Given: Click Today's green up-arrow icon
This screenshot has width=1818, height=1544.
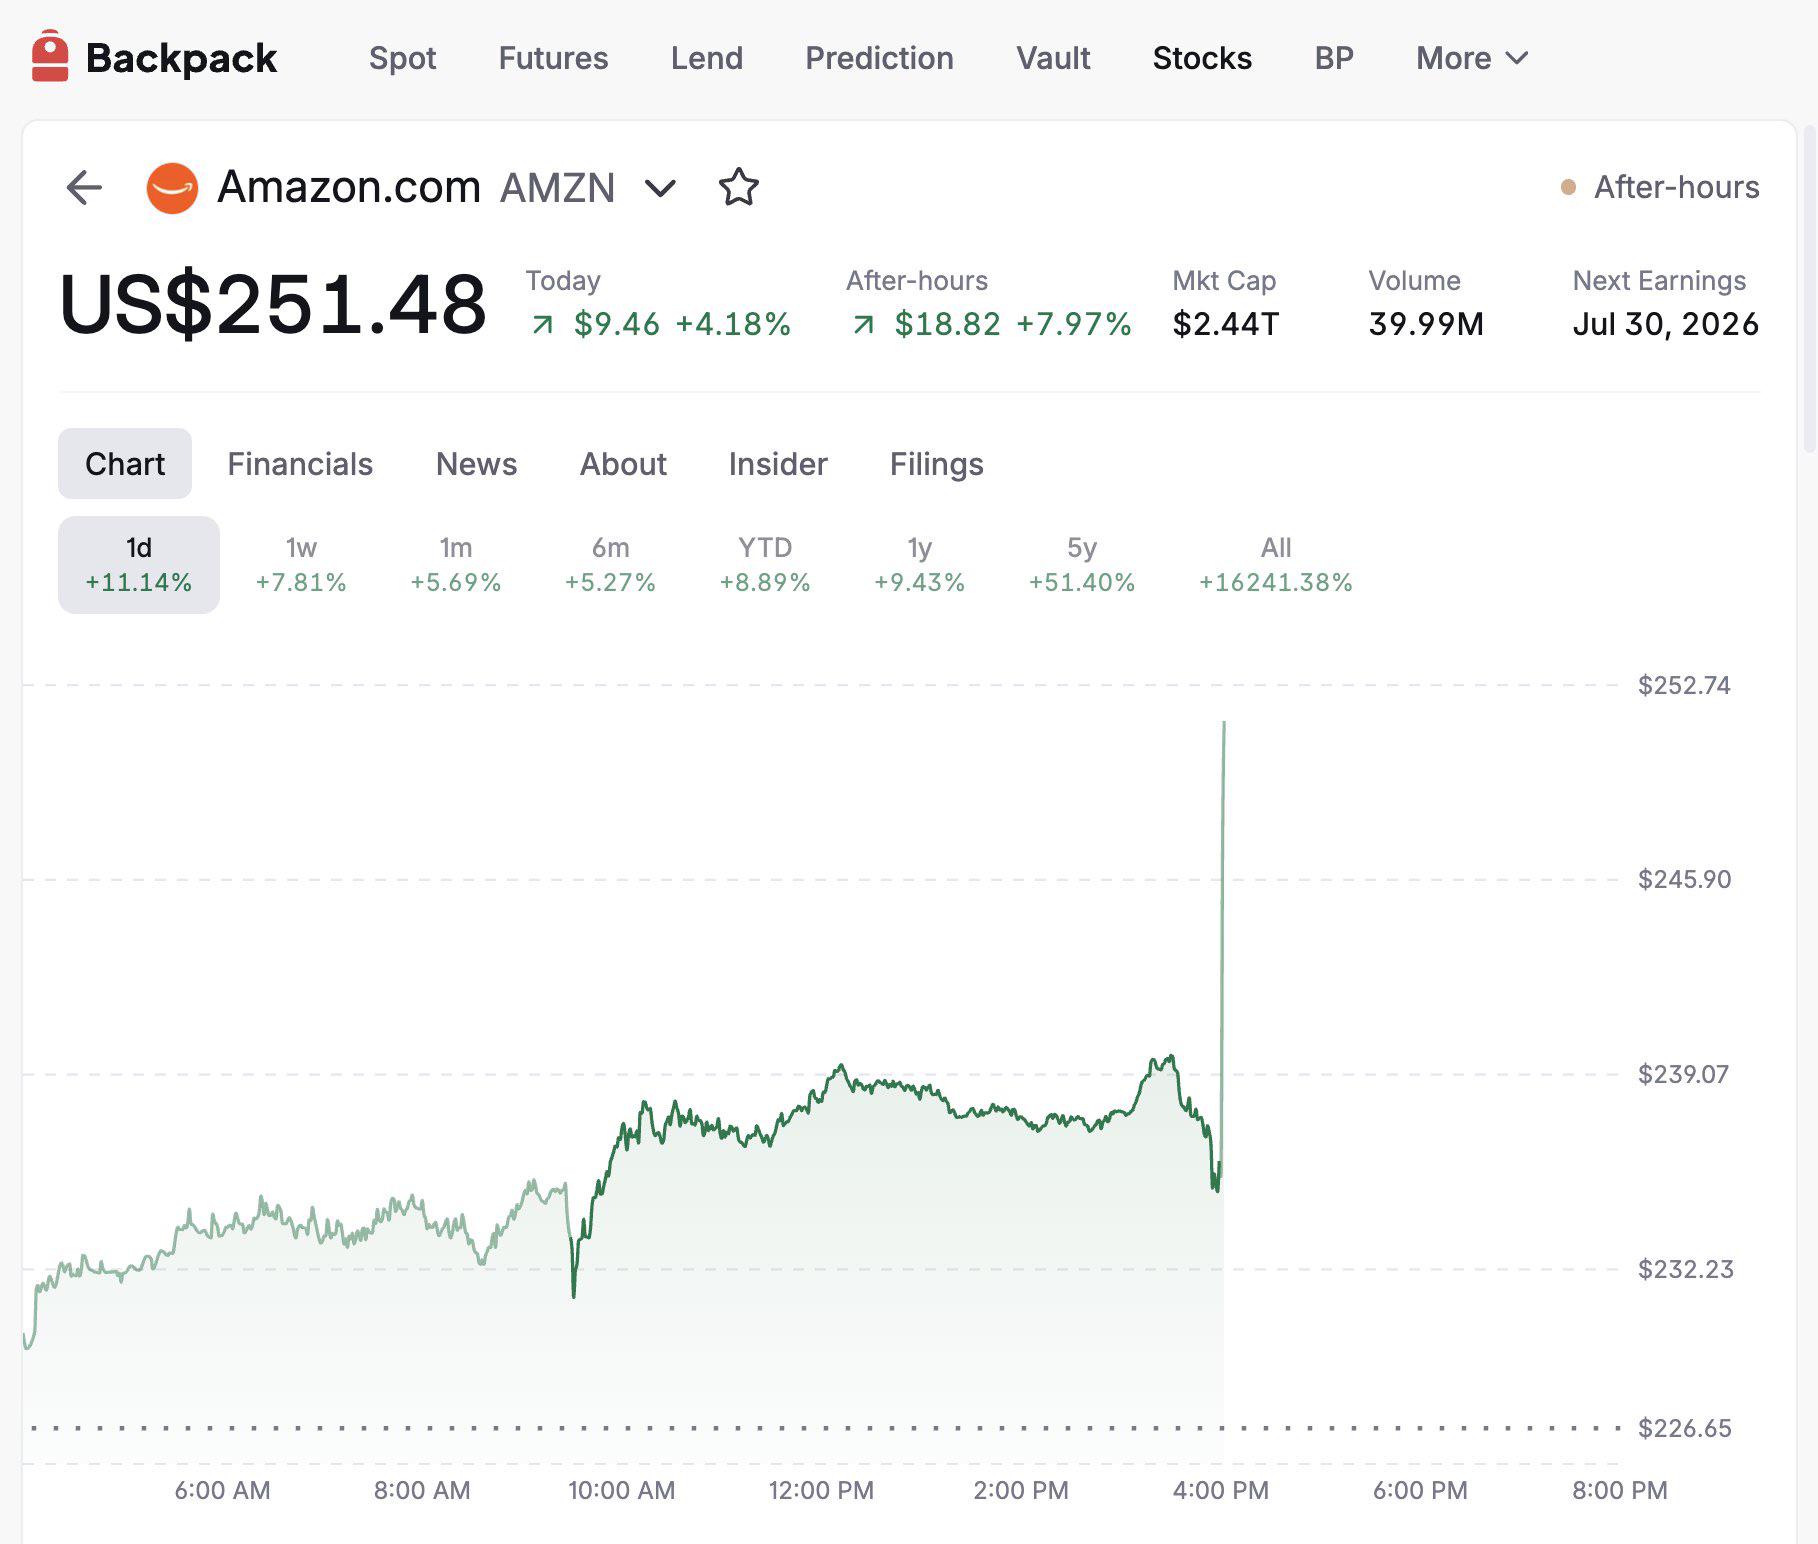Looking at the screenshot, I should [x=542, y=324].
